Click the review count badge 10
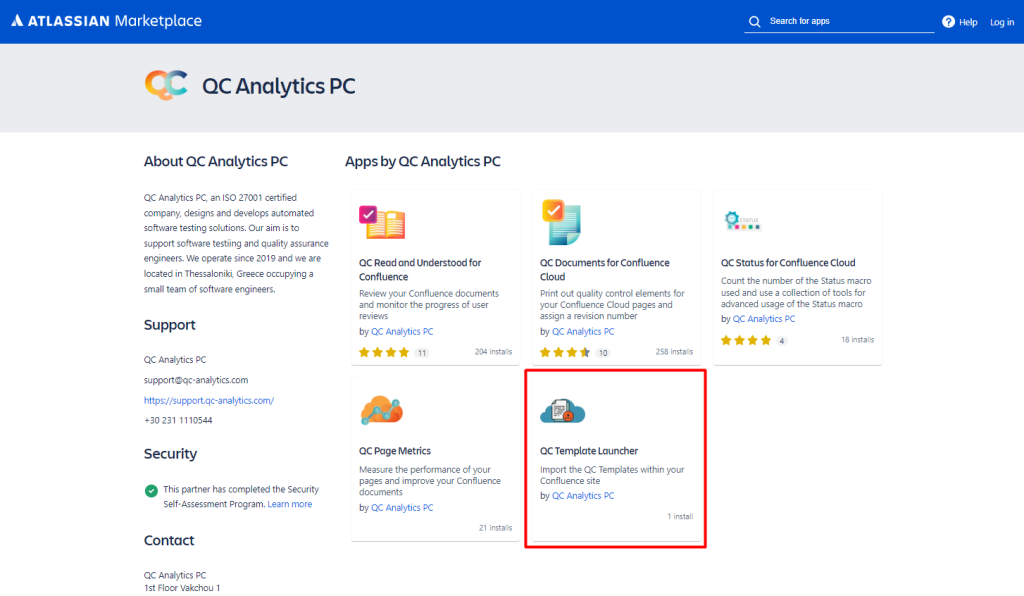 (603, 353)
